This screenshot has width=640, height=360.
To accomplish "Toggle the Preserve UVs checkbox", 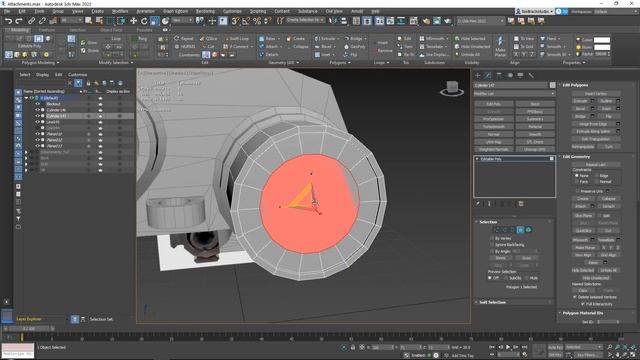I will pyautogui.click(x=577, y=191).
